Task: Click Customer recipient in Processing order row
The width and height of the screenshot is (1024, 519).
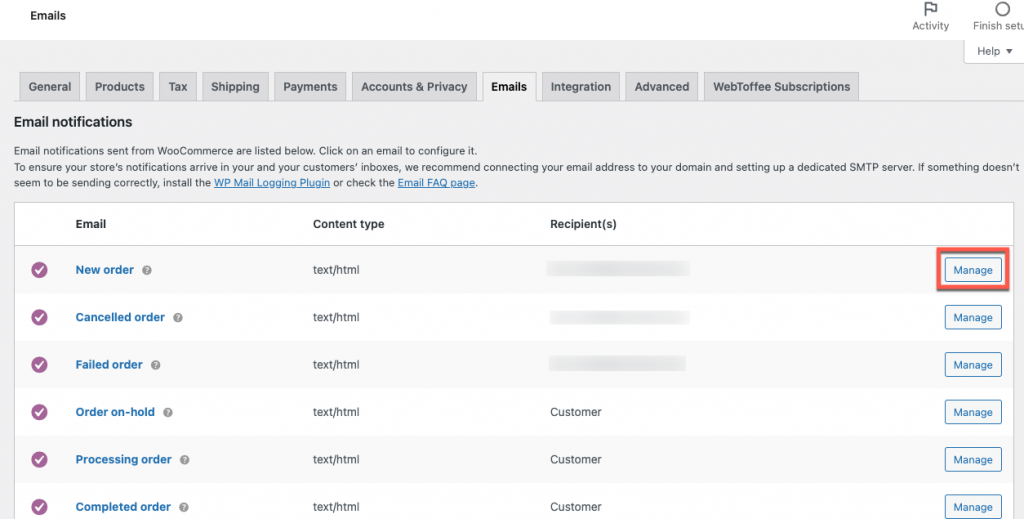Action: click(575, 460)
